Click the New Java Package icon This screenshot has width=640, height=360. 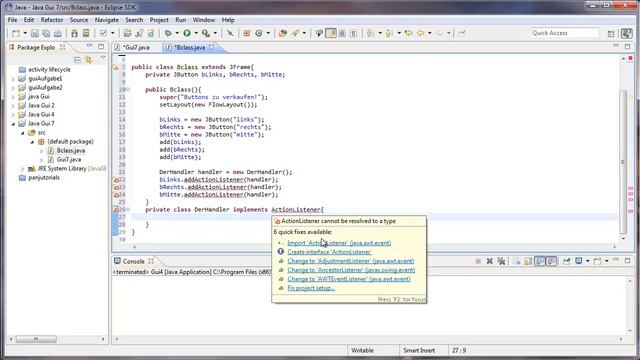(x=247, y=33)
